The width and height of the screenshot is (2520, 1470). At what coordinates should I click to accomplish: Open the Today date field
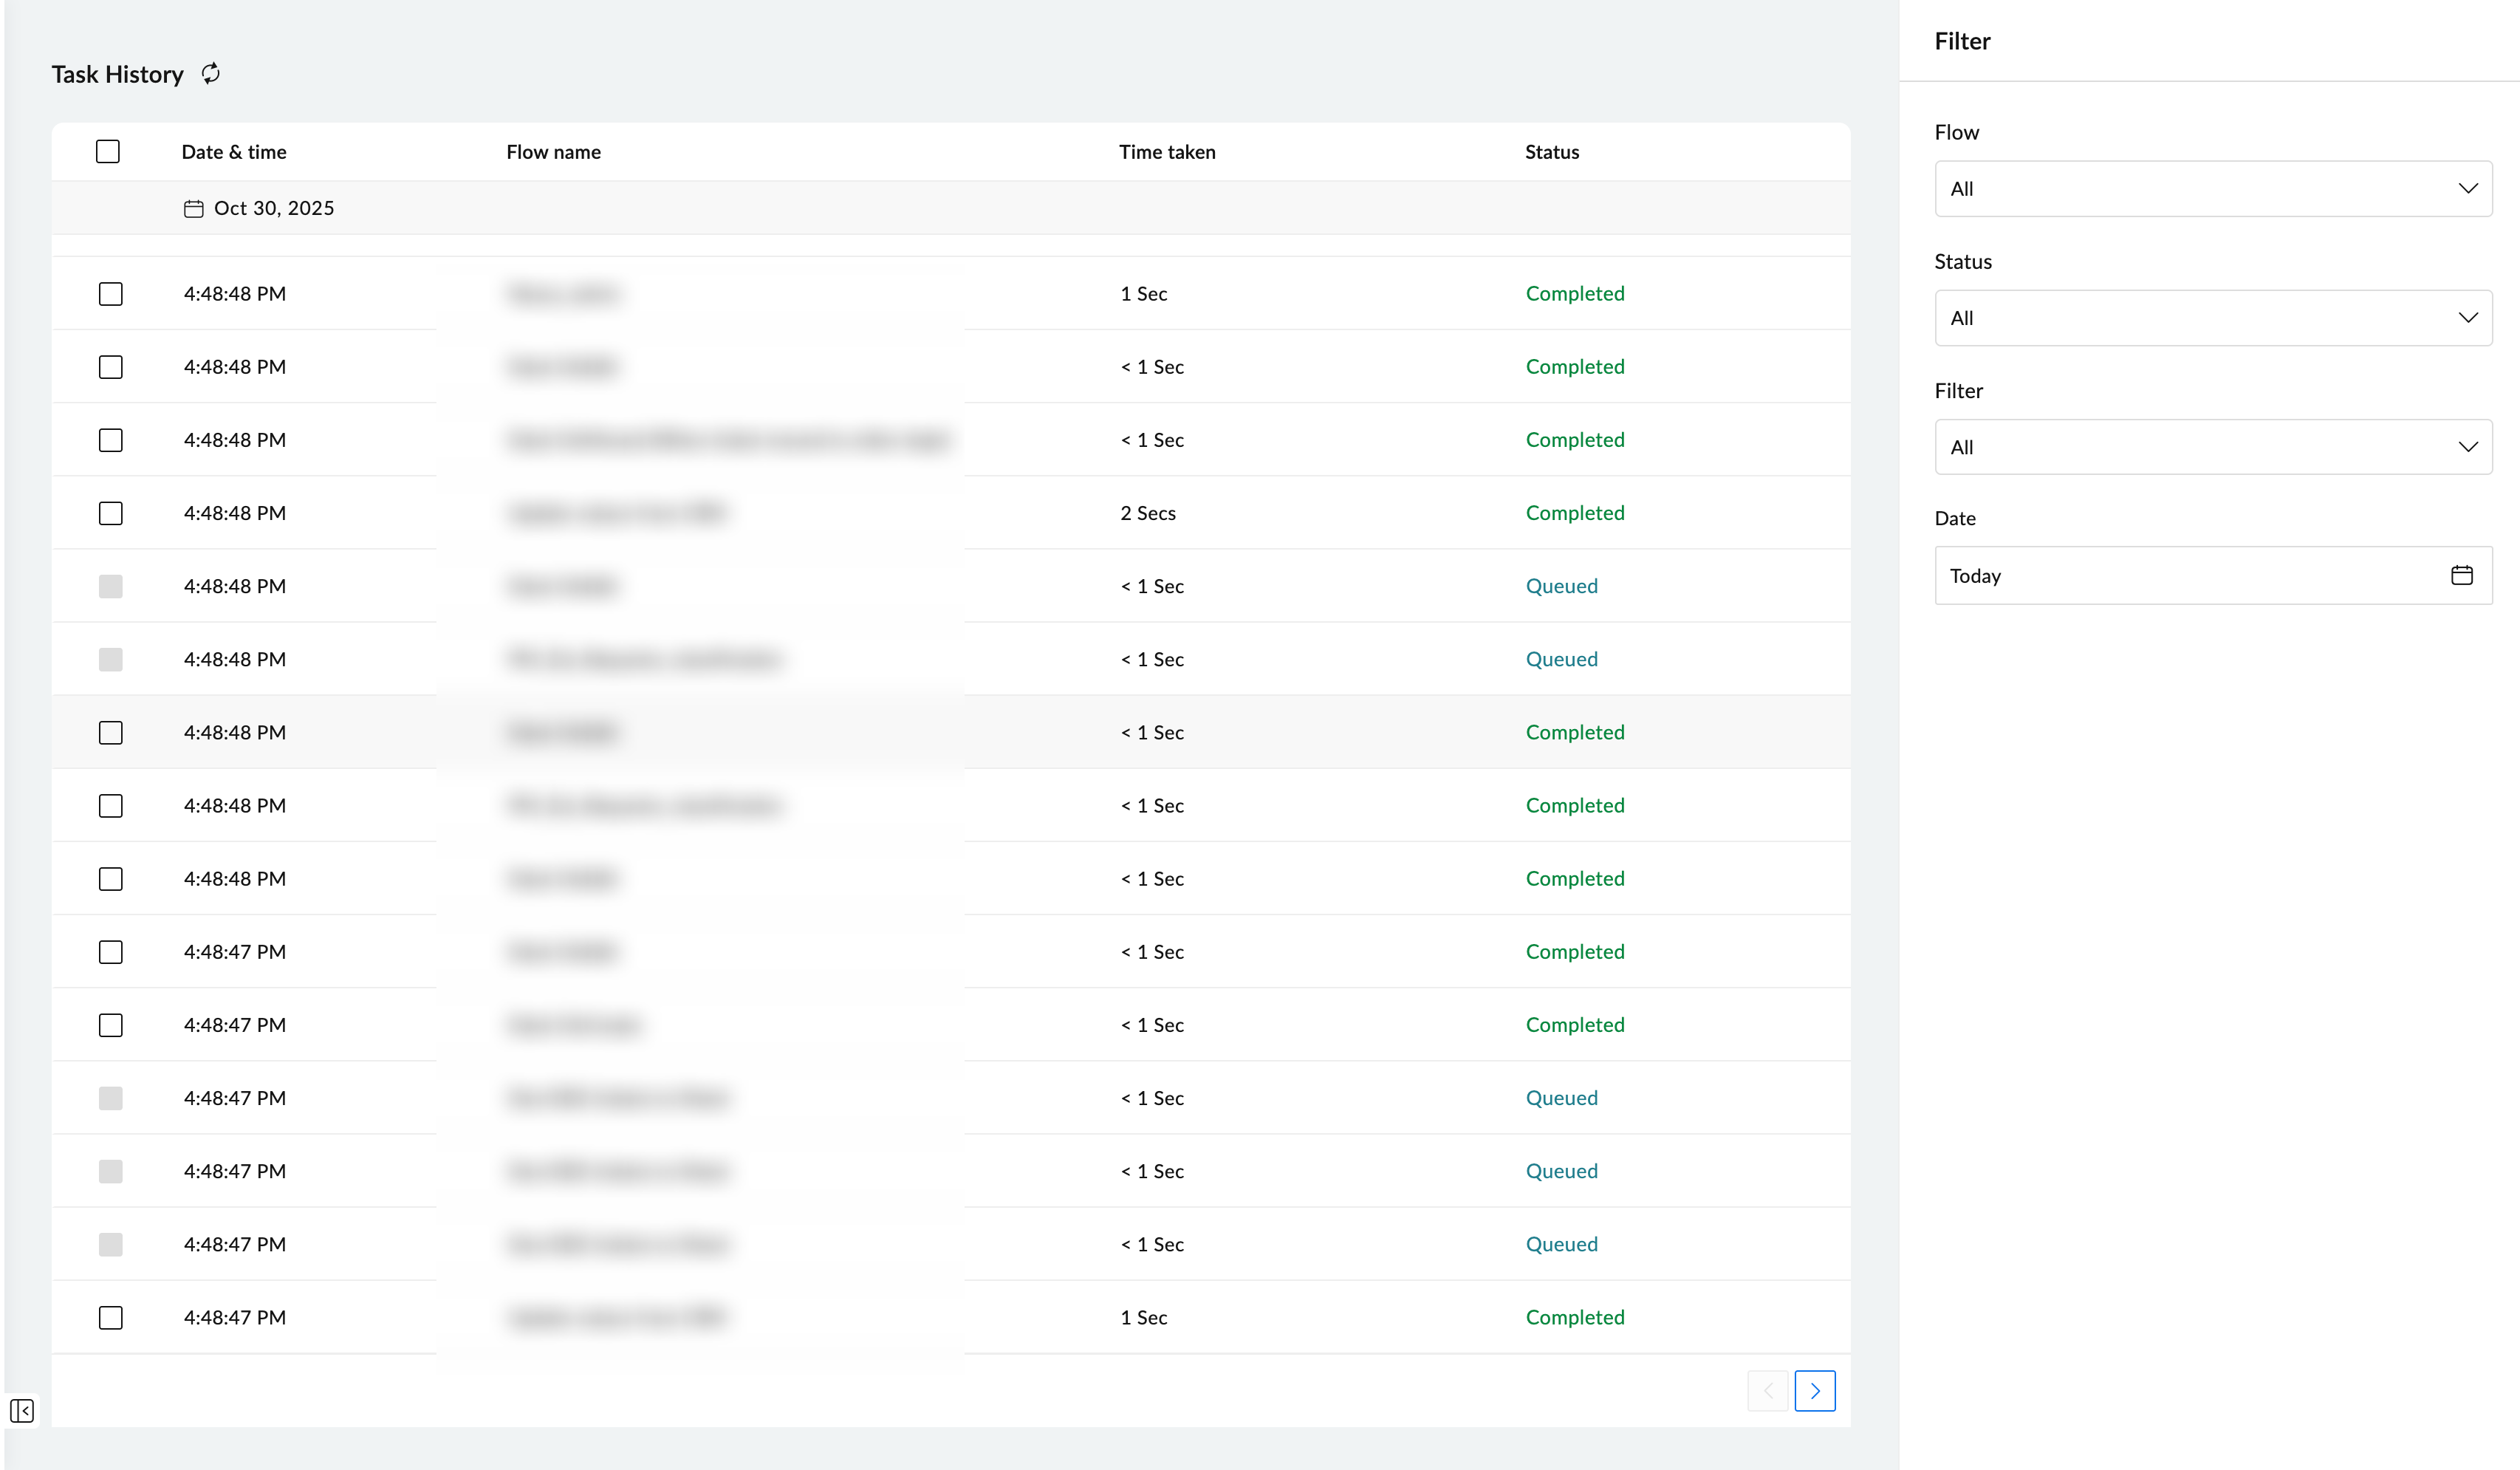click(x=2150, y=575)
